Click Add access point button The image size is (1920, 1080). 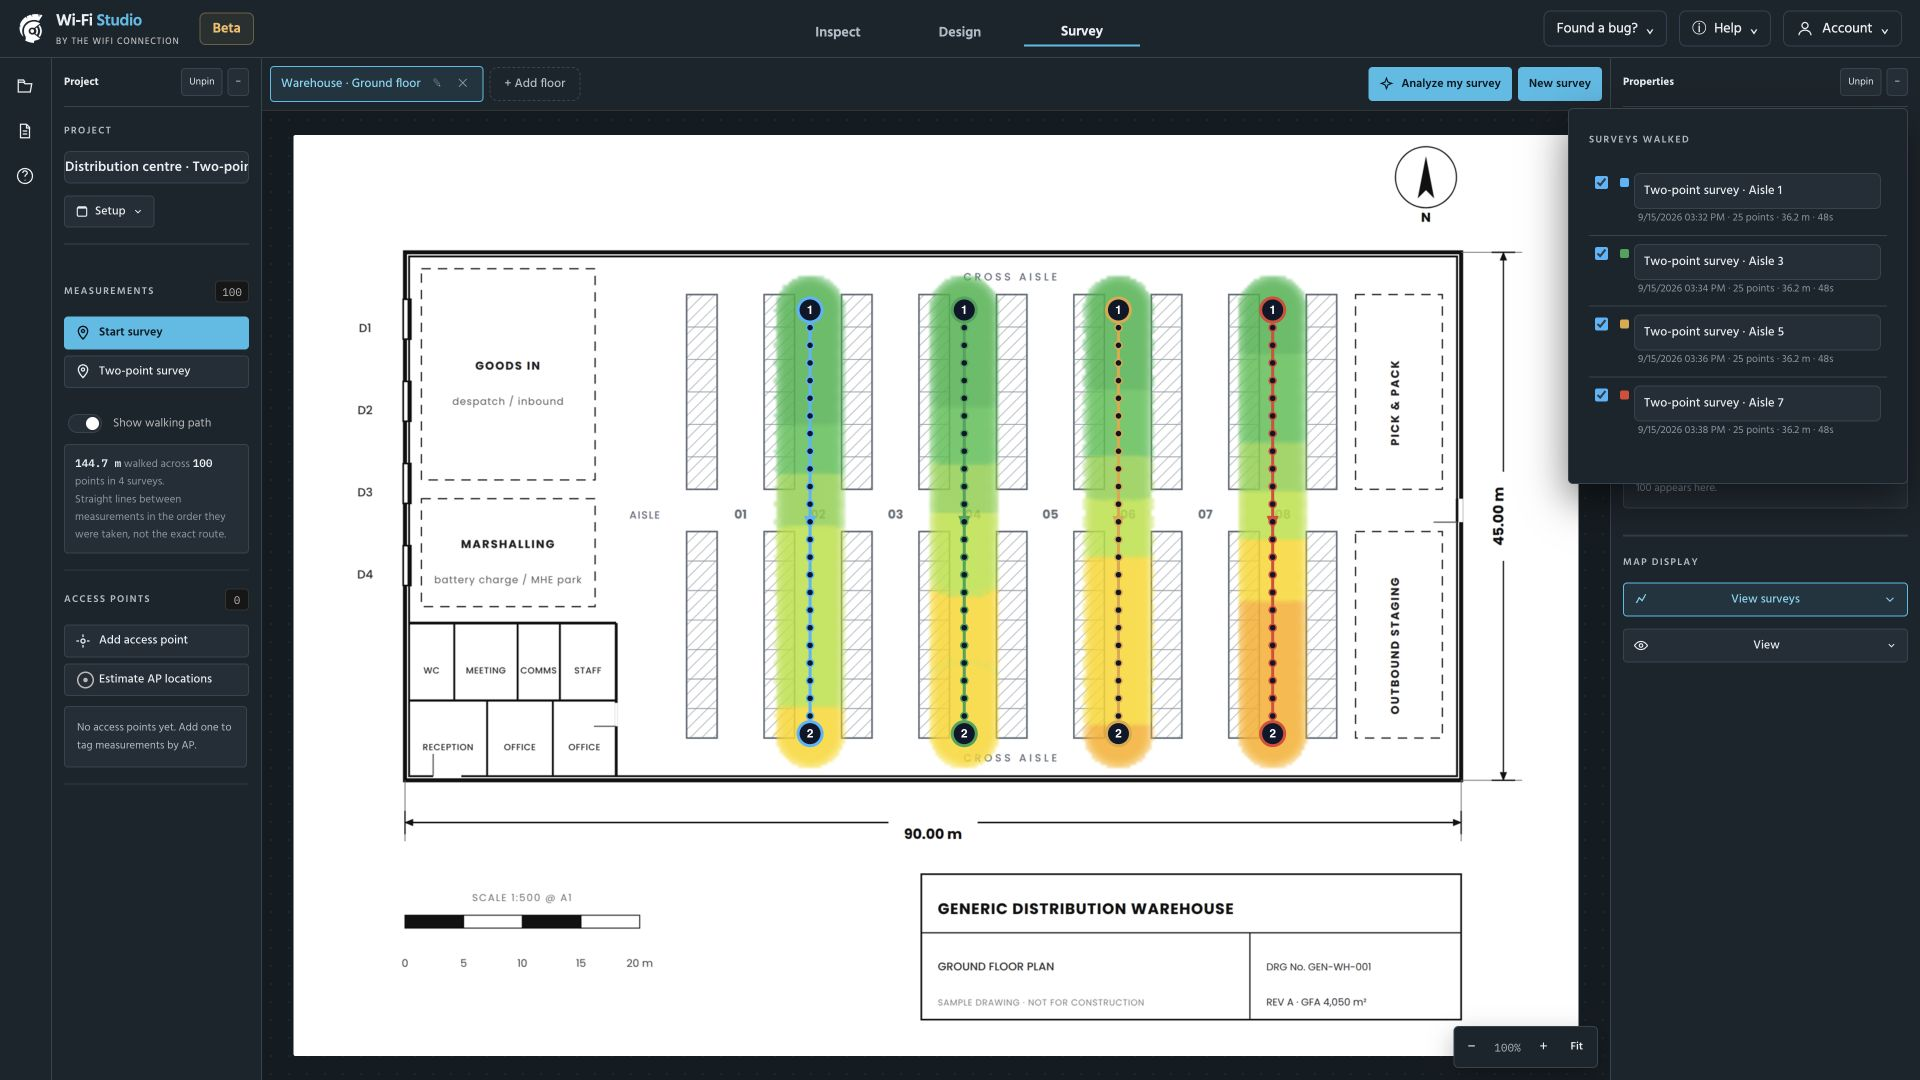point(156,641)
